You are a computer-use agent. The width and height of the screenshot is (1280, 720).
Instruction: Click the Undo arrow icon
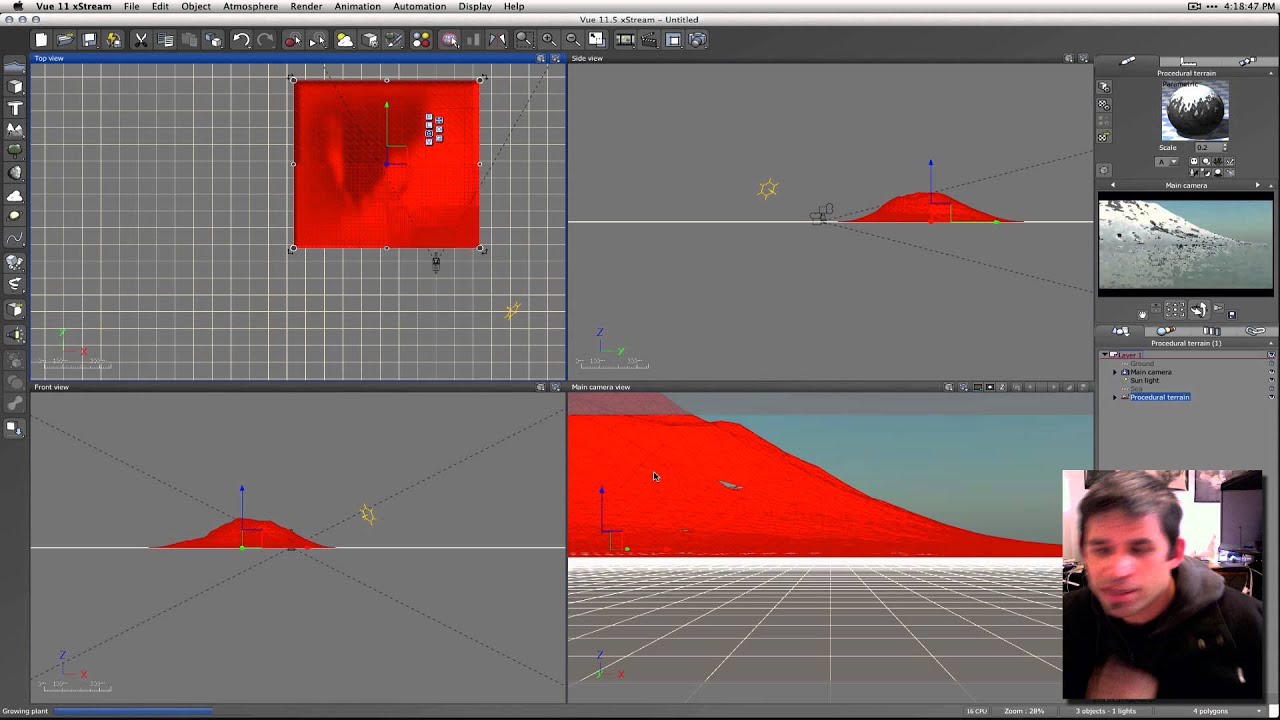(241, 40)
